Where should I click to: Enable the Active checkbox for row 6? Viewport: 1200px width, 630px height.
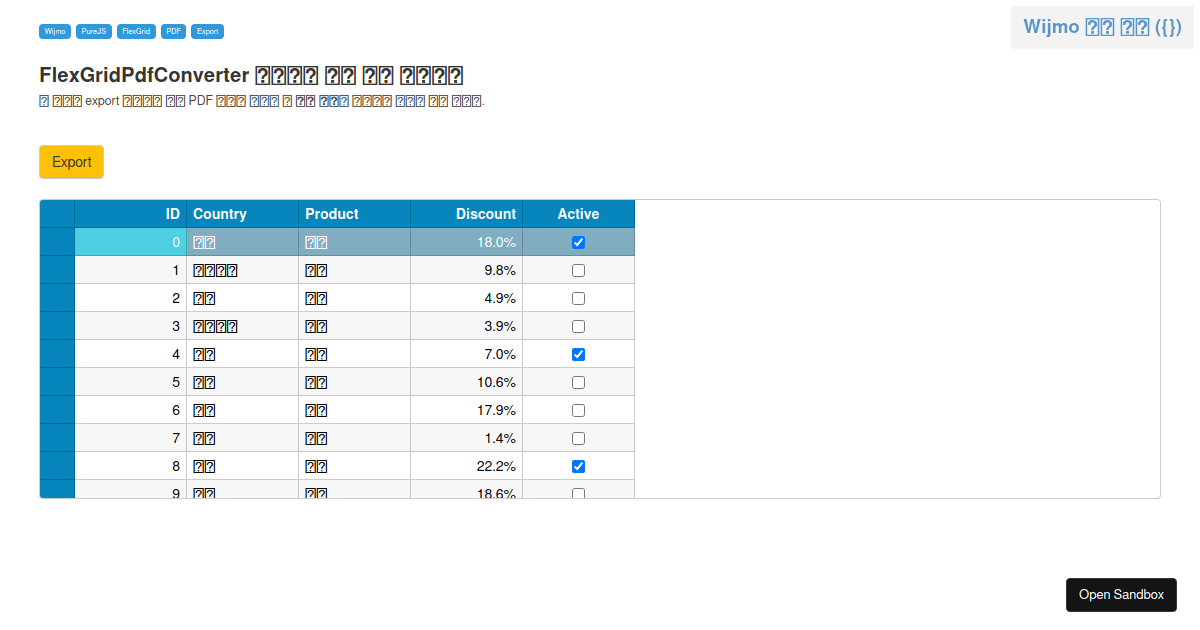coord(578,410)
